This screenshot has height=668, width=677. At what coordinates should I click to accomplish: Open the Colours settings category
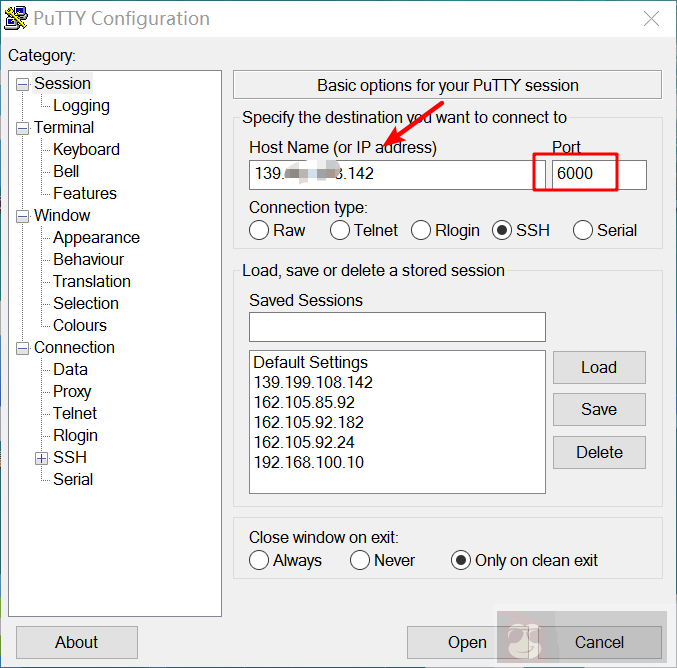click(x=79, y=326)
